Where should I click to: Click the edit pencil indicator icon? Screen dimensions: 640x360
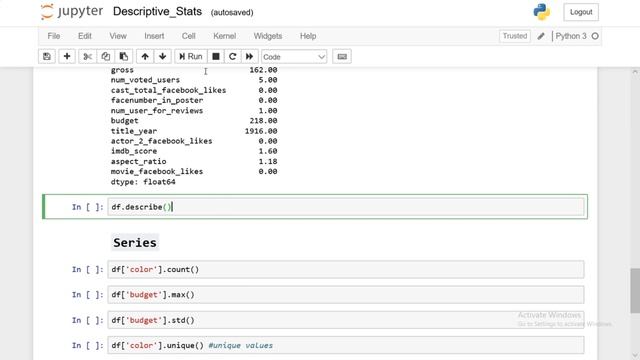pos(541,36)
